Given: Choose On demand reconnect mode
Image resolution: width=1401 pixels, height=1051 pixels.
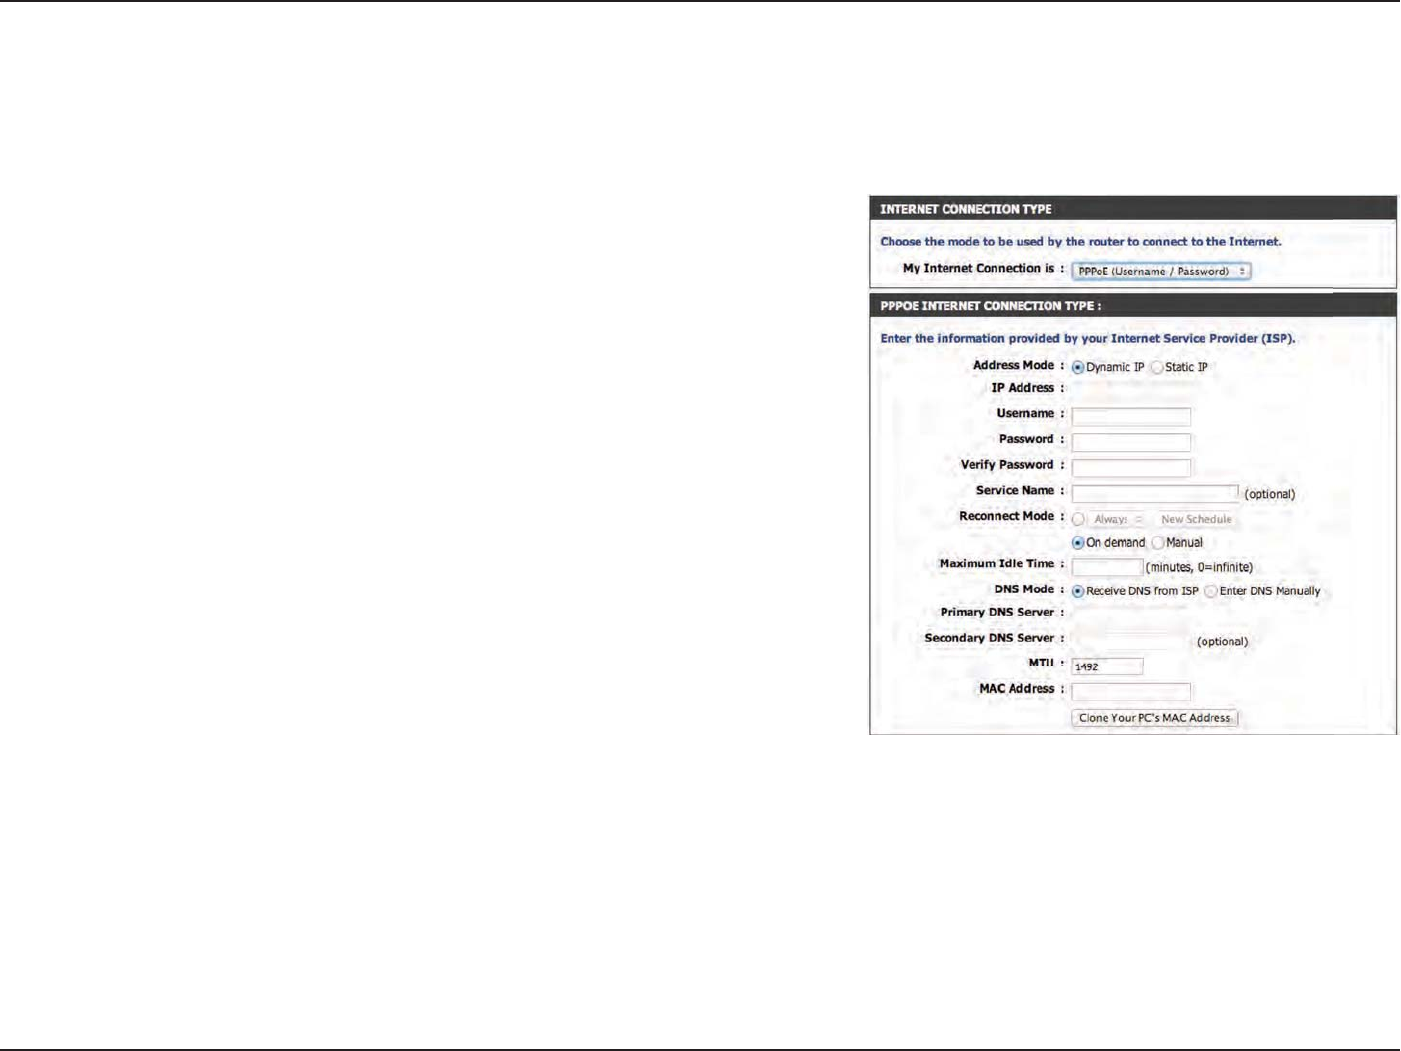Looking at the screenshot, I should click(1078, 543).
